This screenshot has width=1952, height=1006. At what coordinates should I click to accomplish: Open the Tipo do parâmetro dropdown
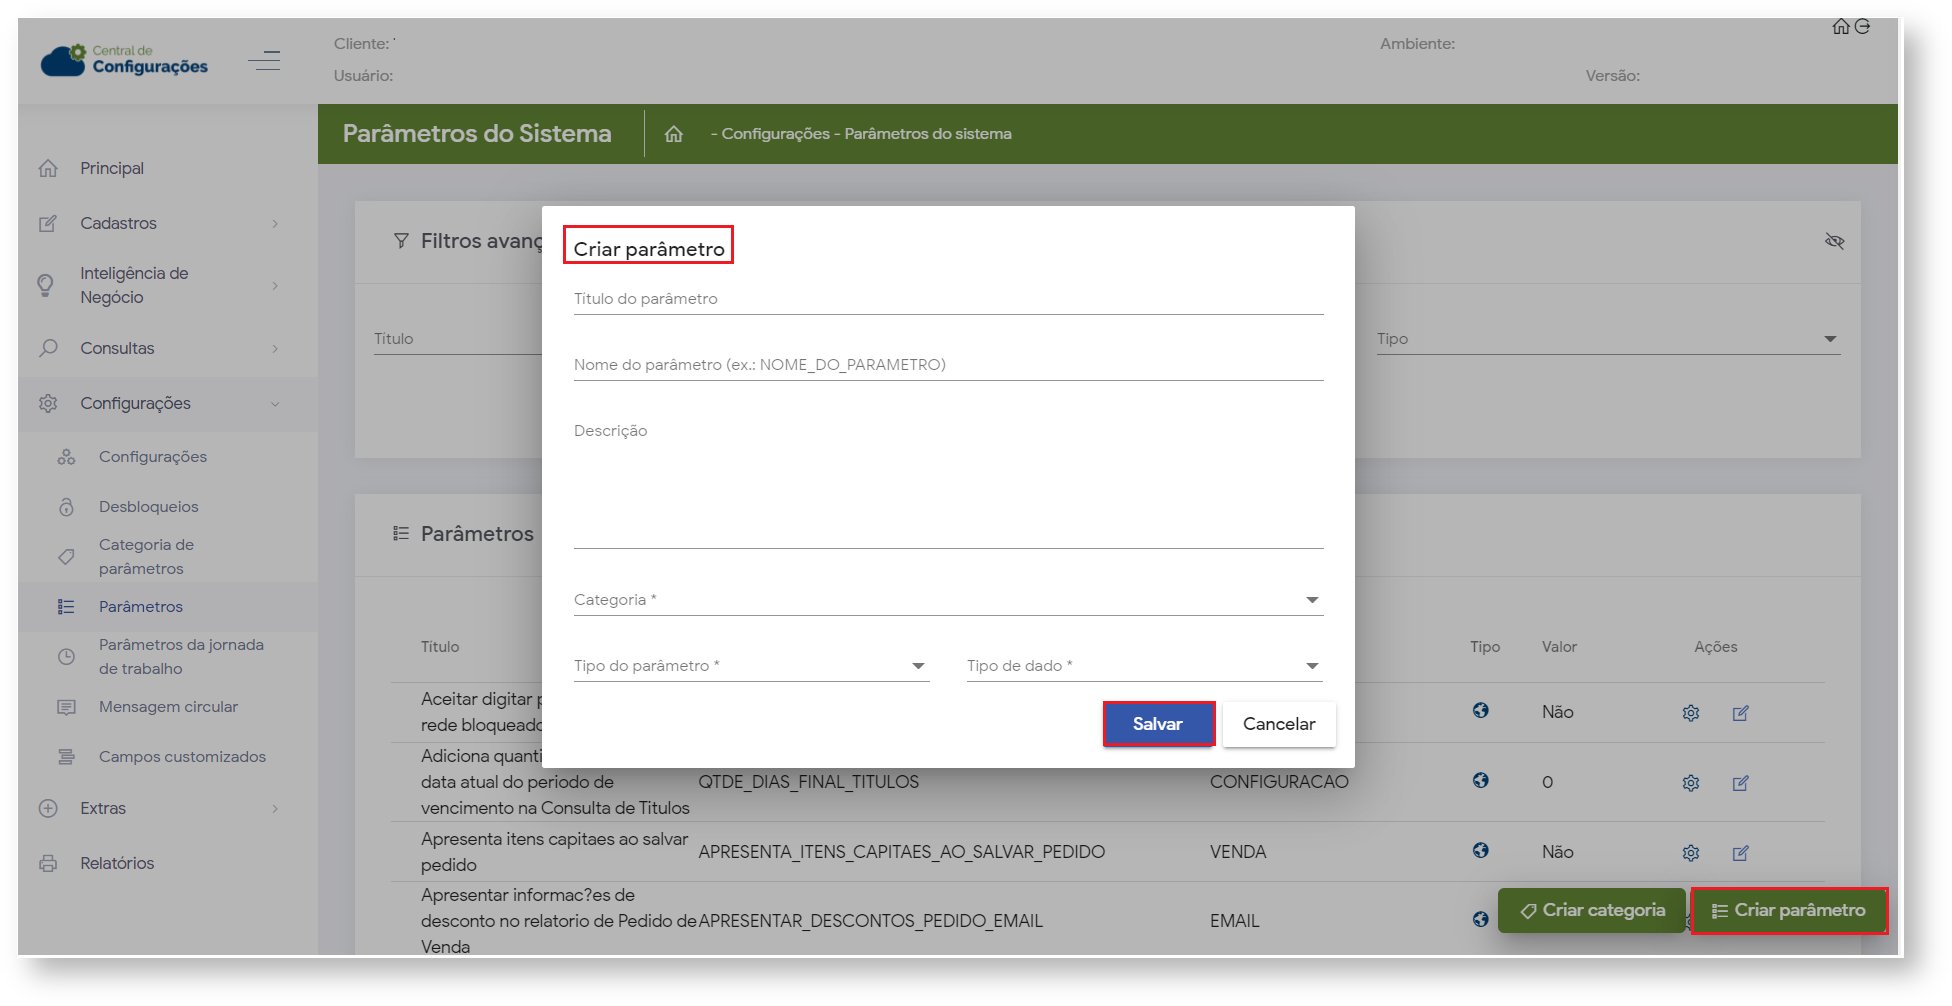[750, 666]
